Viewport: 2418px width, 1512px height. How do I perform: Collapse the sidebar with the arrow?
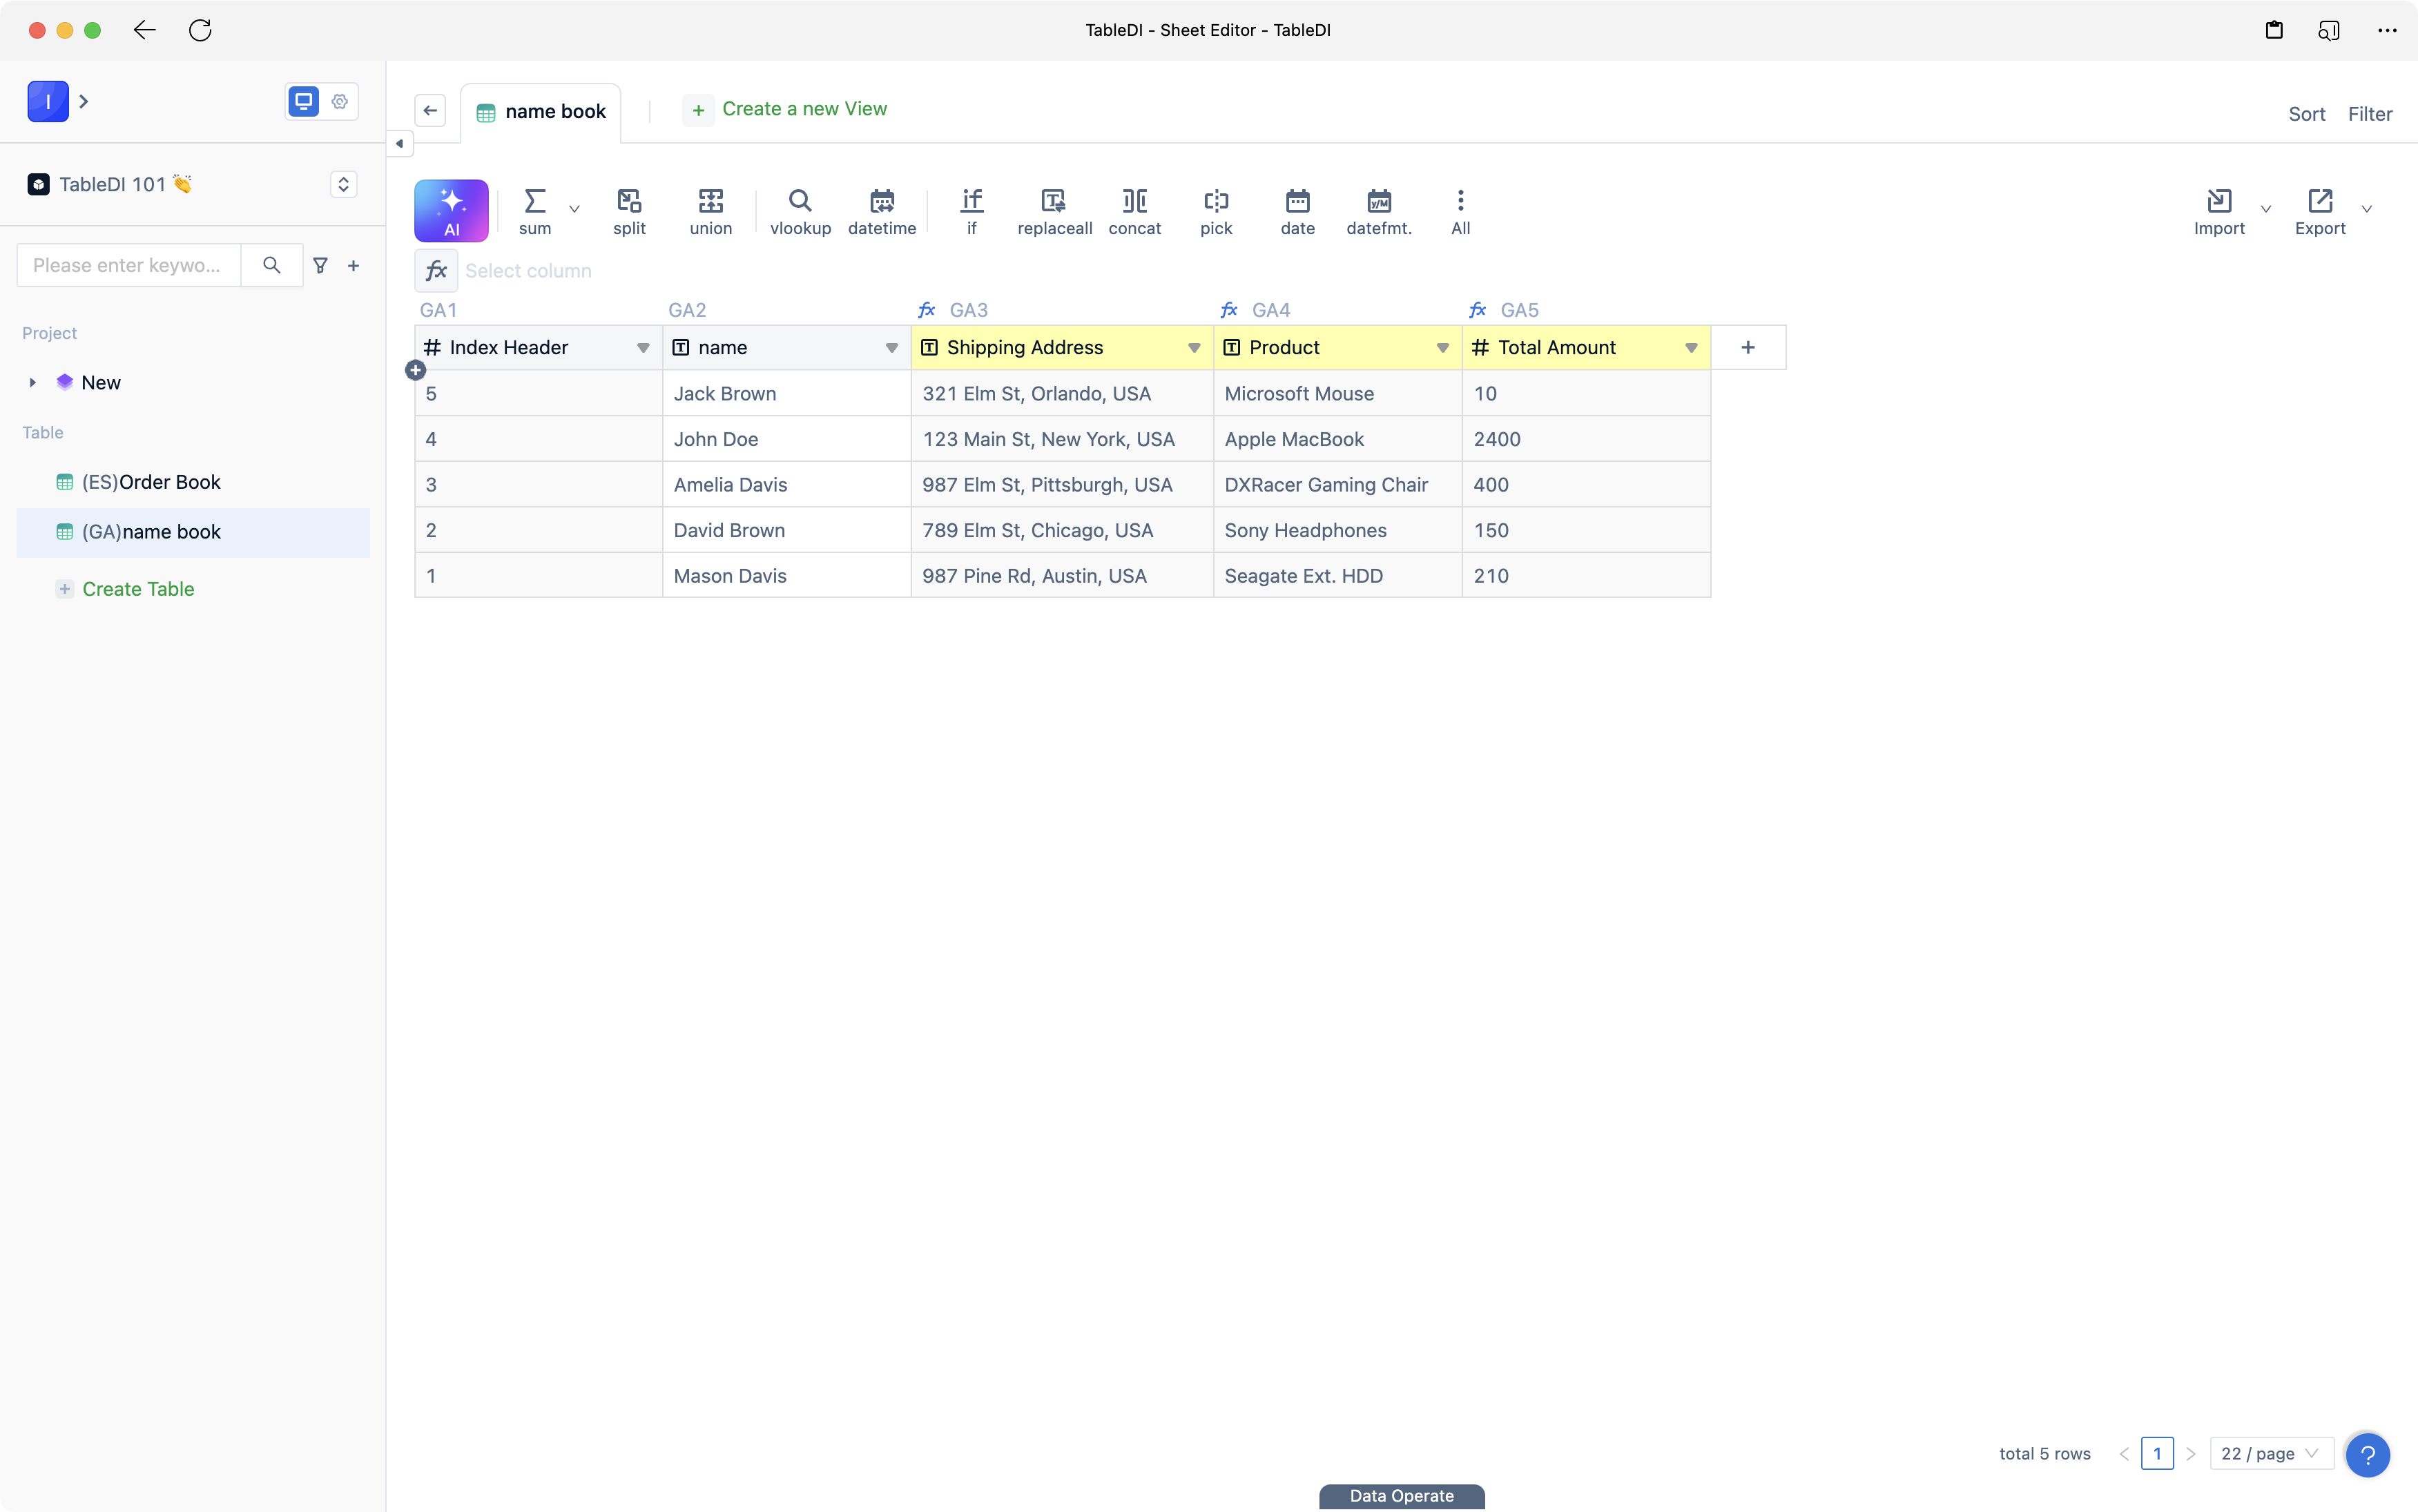point(399,144)
